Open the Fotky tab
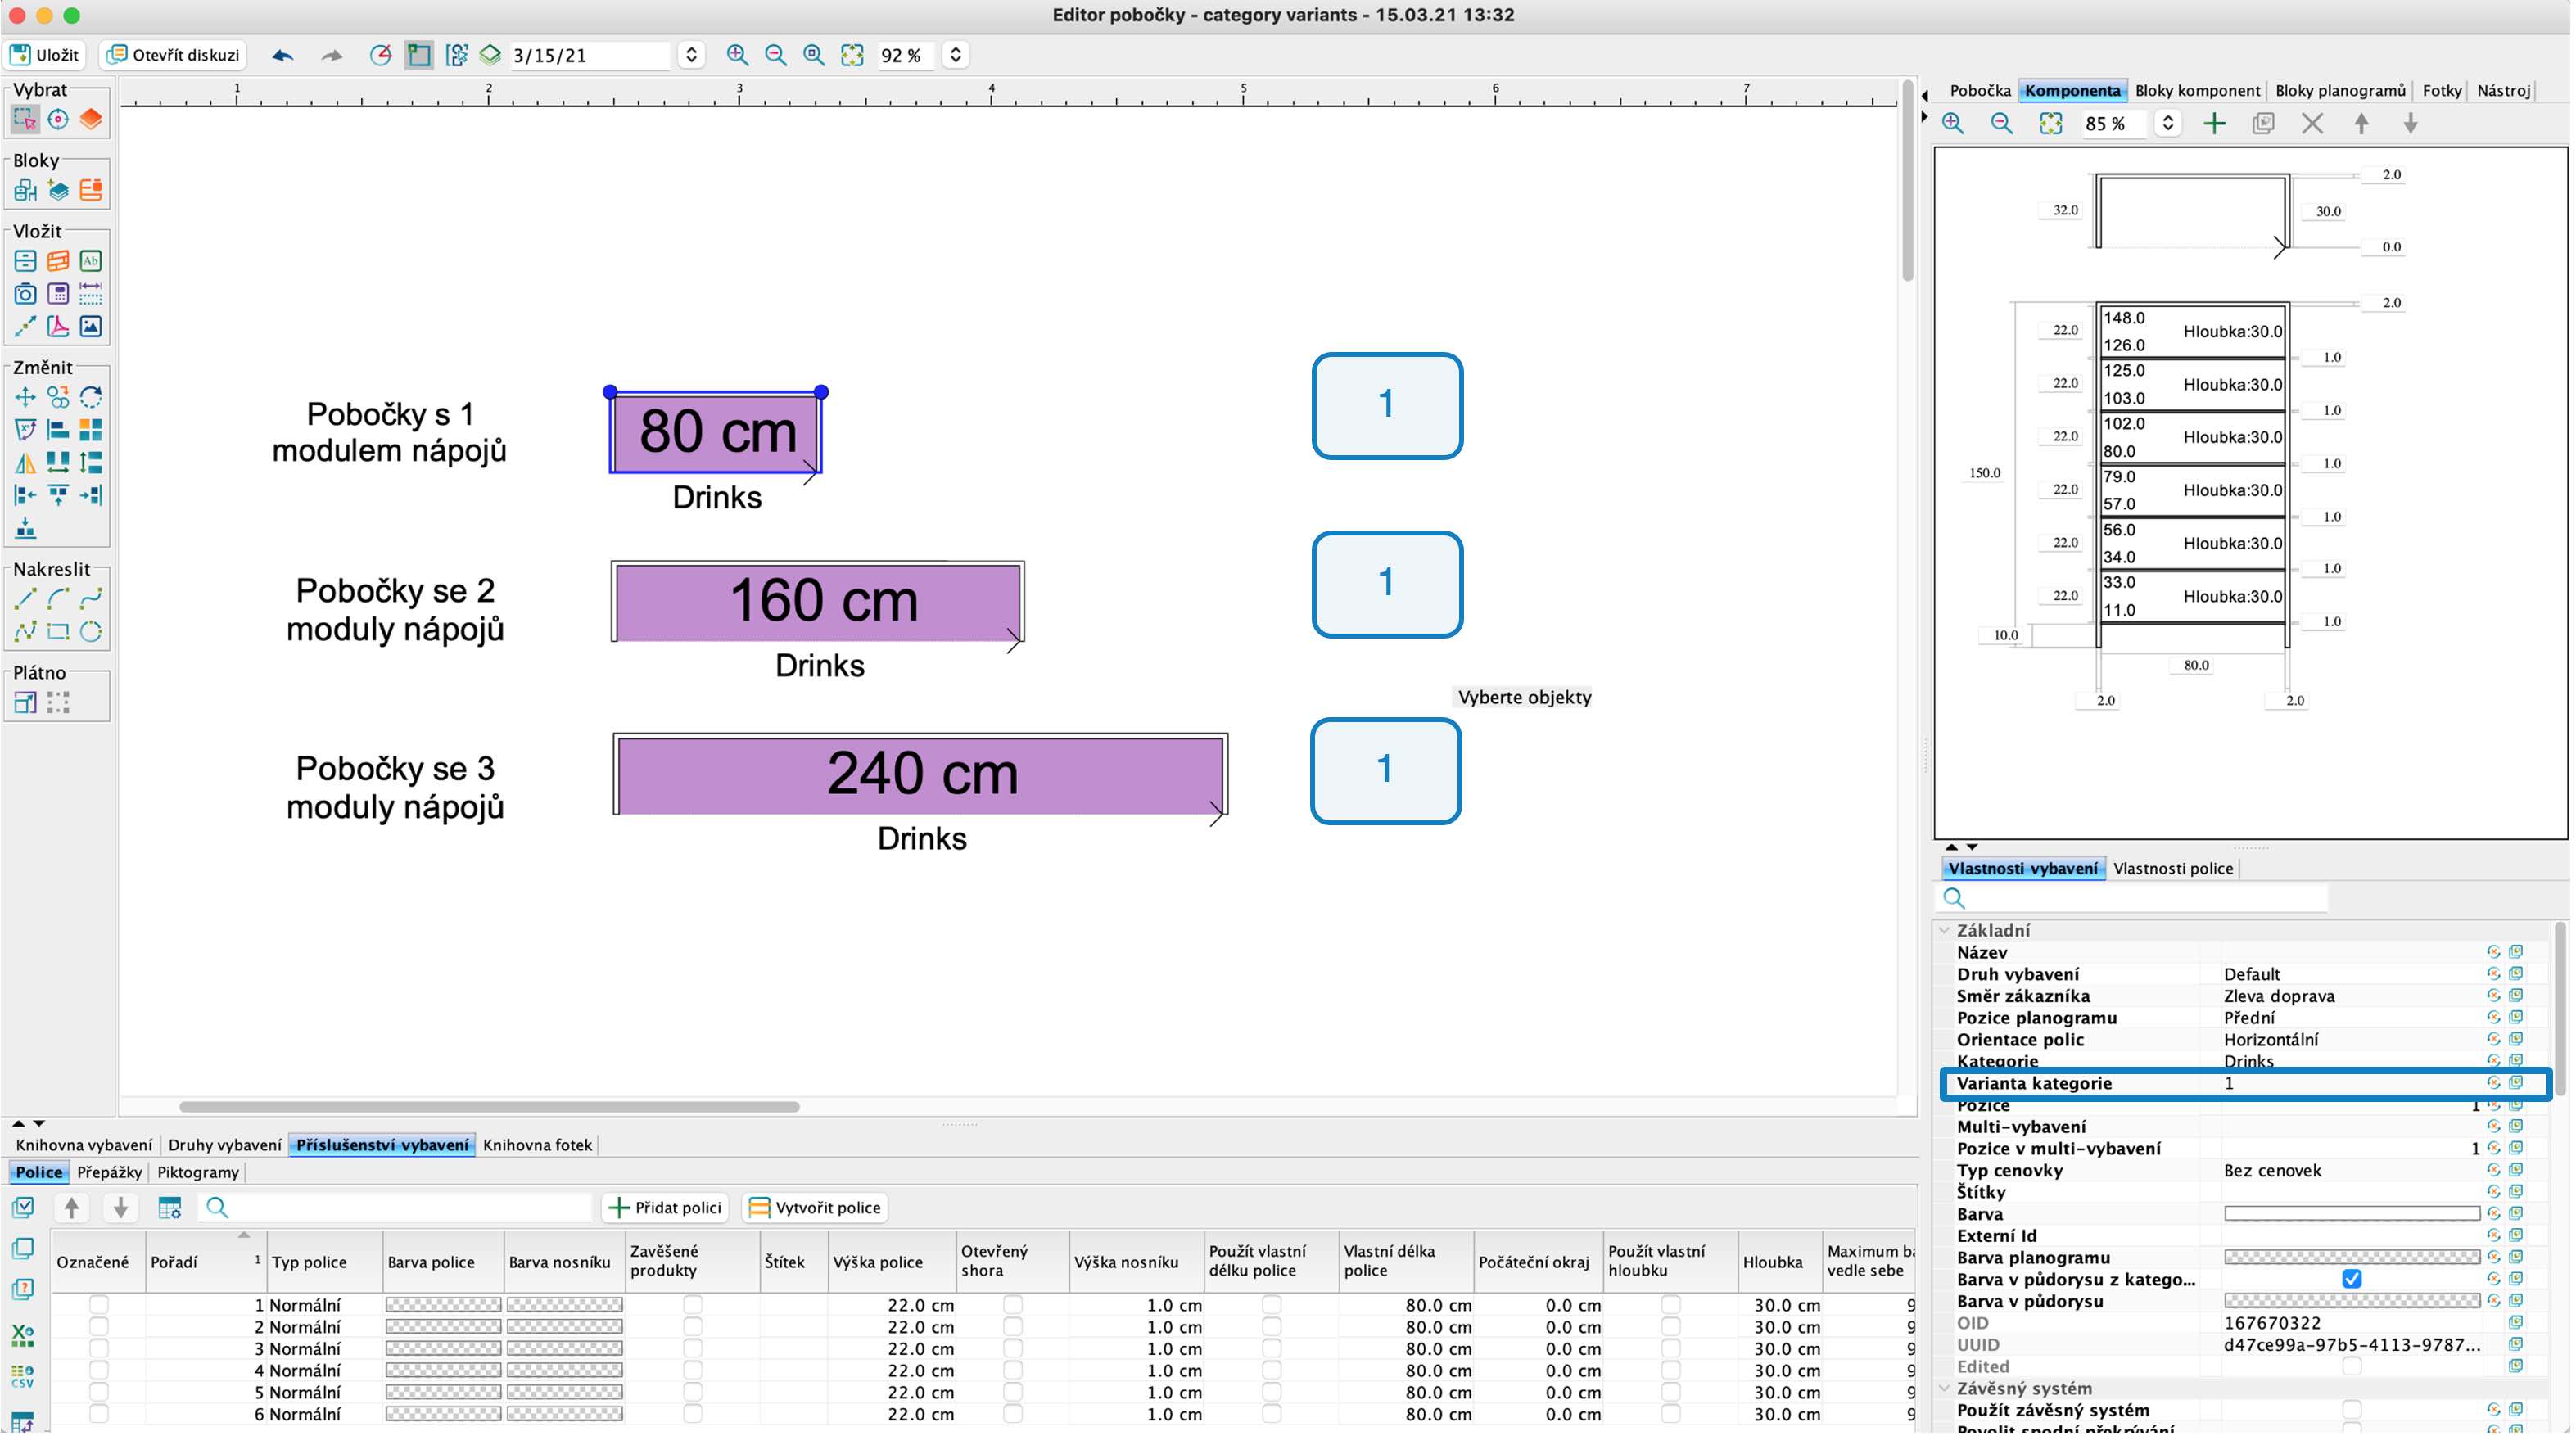The height and width of the screenshot is (1436, 2576). [x=2441, y=90]
